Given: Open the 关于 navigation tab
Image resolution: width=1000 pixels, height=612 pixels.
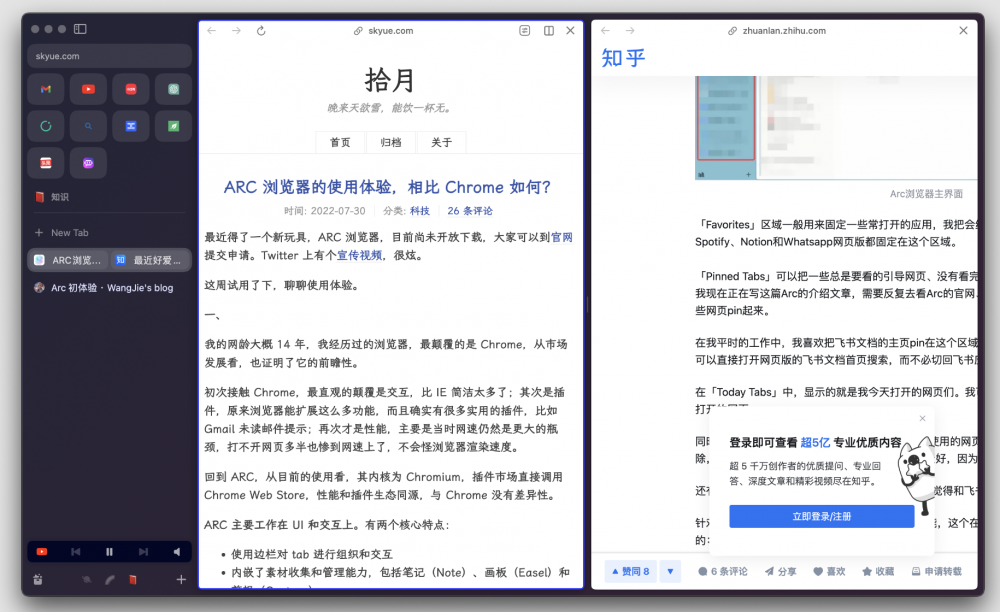Looking at the screenshot, I should (x=441, y=142).
